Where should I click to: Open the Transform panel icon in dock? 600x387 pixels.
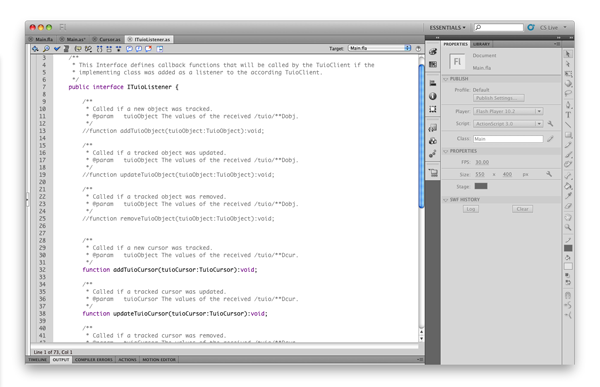click(x=433, y=109)
